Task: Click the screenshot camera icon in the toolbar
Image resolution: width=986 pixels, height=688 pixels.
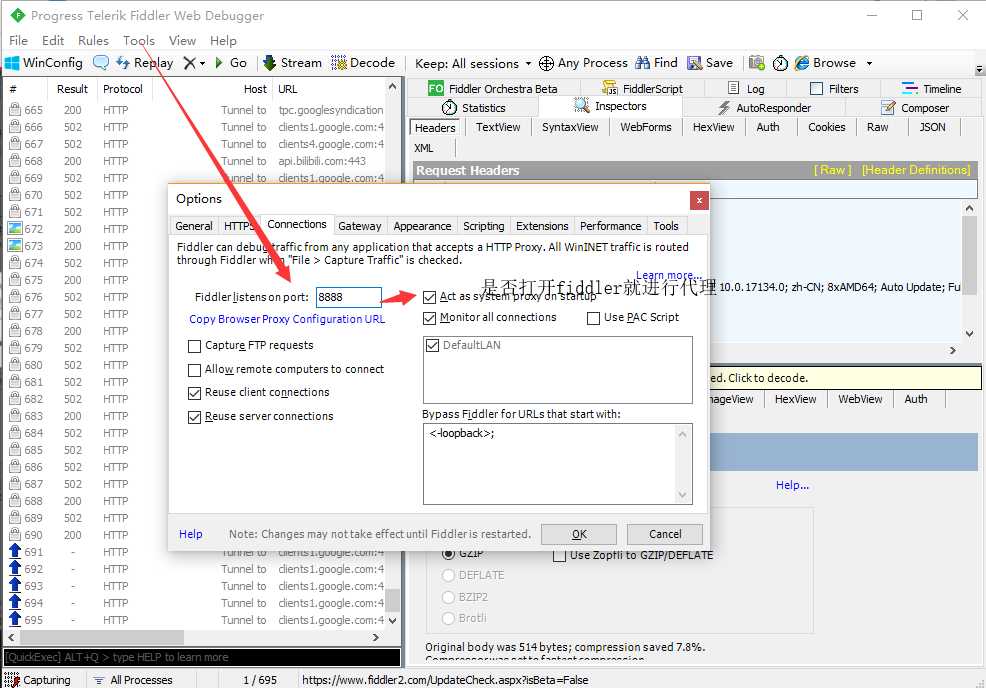Action: click(x=756, y=63)
